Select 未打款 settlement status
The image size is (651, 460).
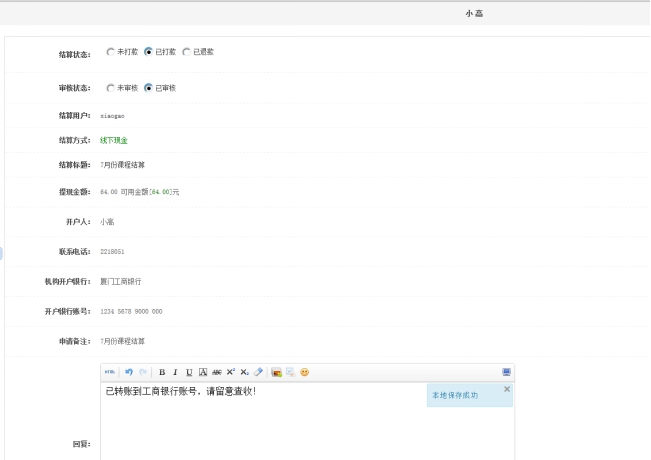(110, 52)
